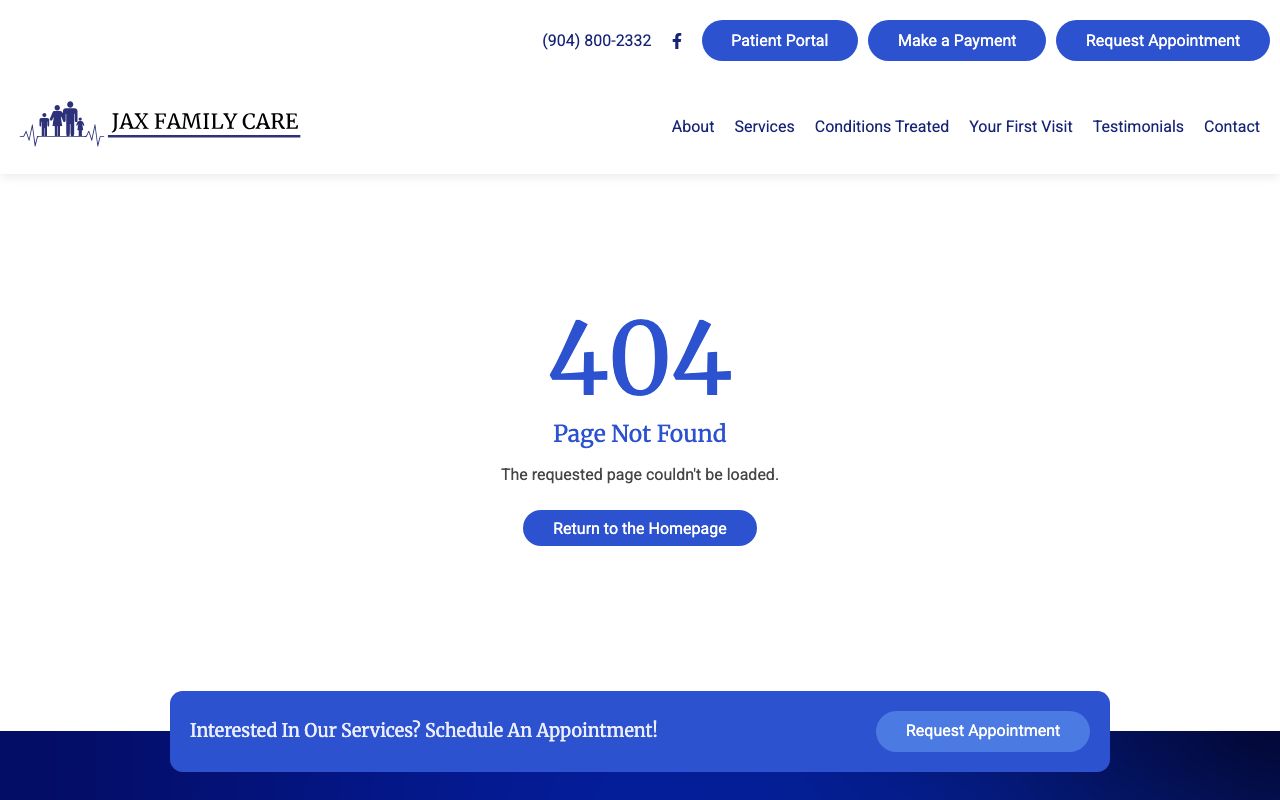Viewport: 1280px width, 800px height.
Task: Click the Page Not Found heading
Action: coord(640,433)
